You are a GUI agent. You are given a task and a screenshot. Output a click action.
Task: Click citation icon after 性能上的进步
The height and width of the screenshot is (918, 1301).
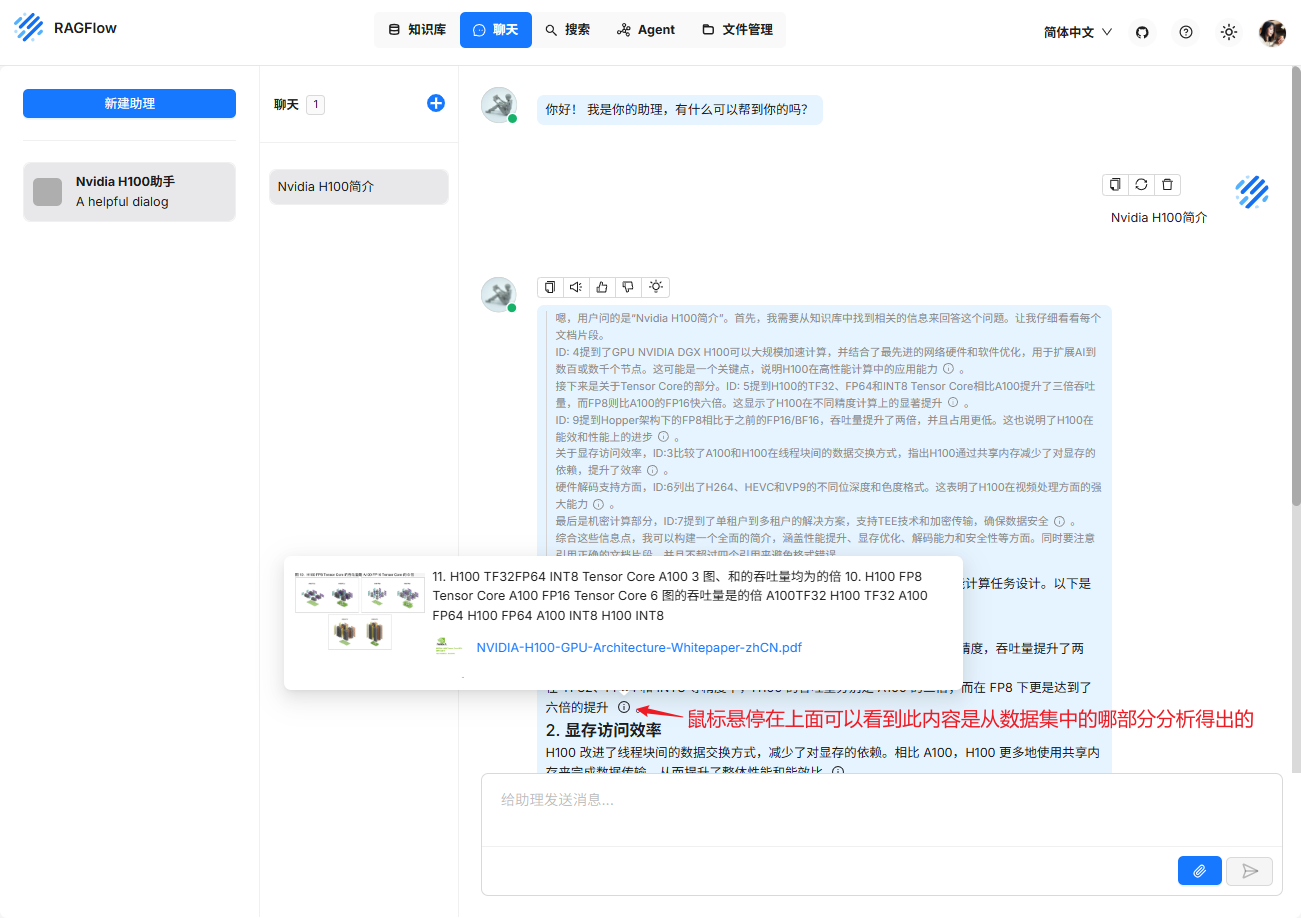tap(664, 437)
